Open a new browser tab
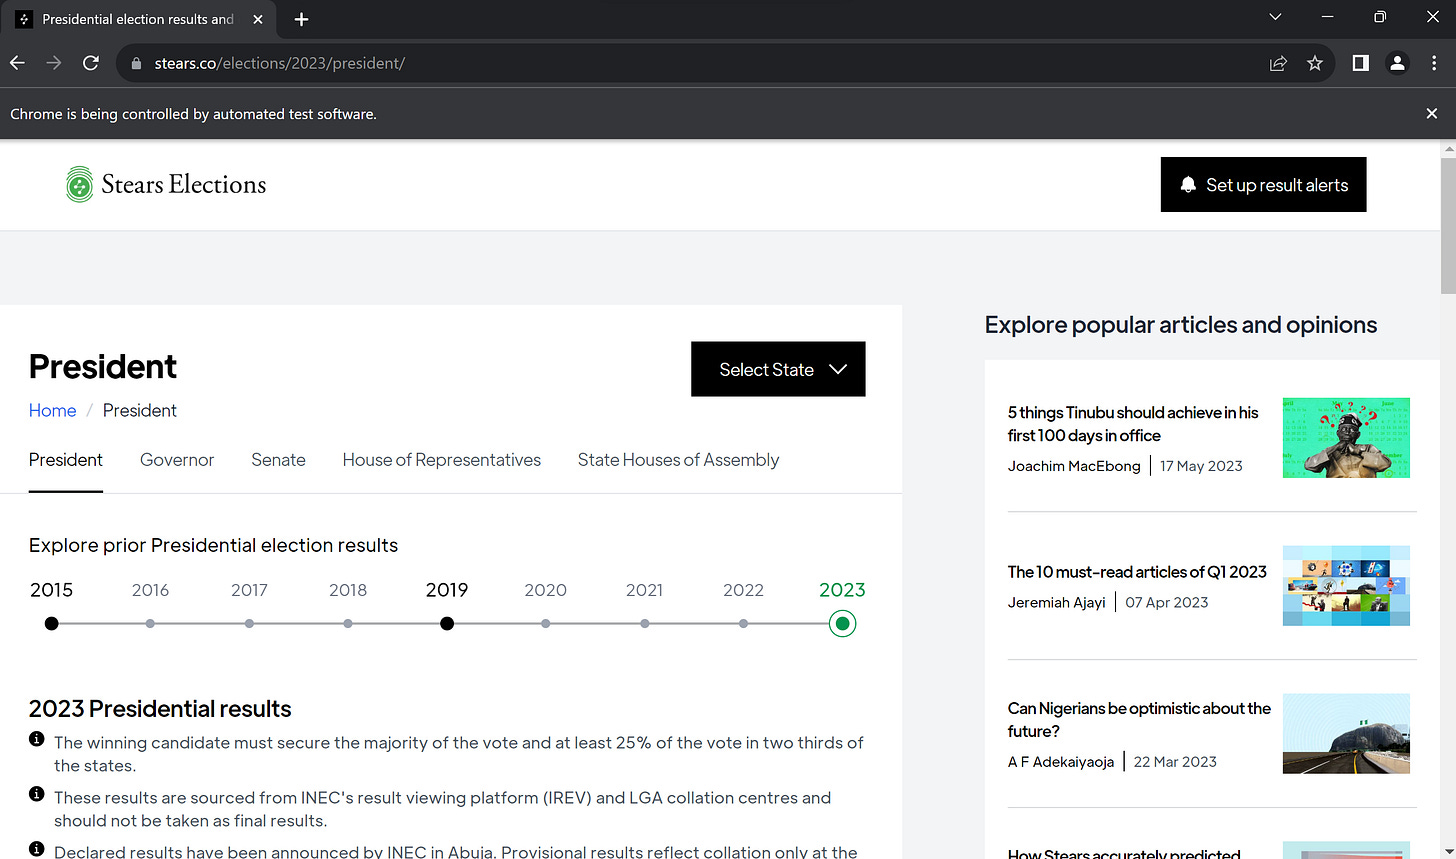This screenshot has height=859, width=1456. (x=301, y=19)
